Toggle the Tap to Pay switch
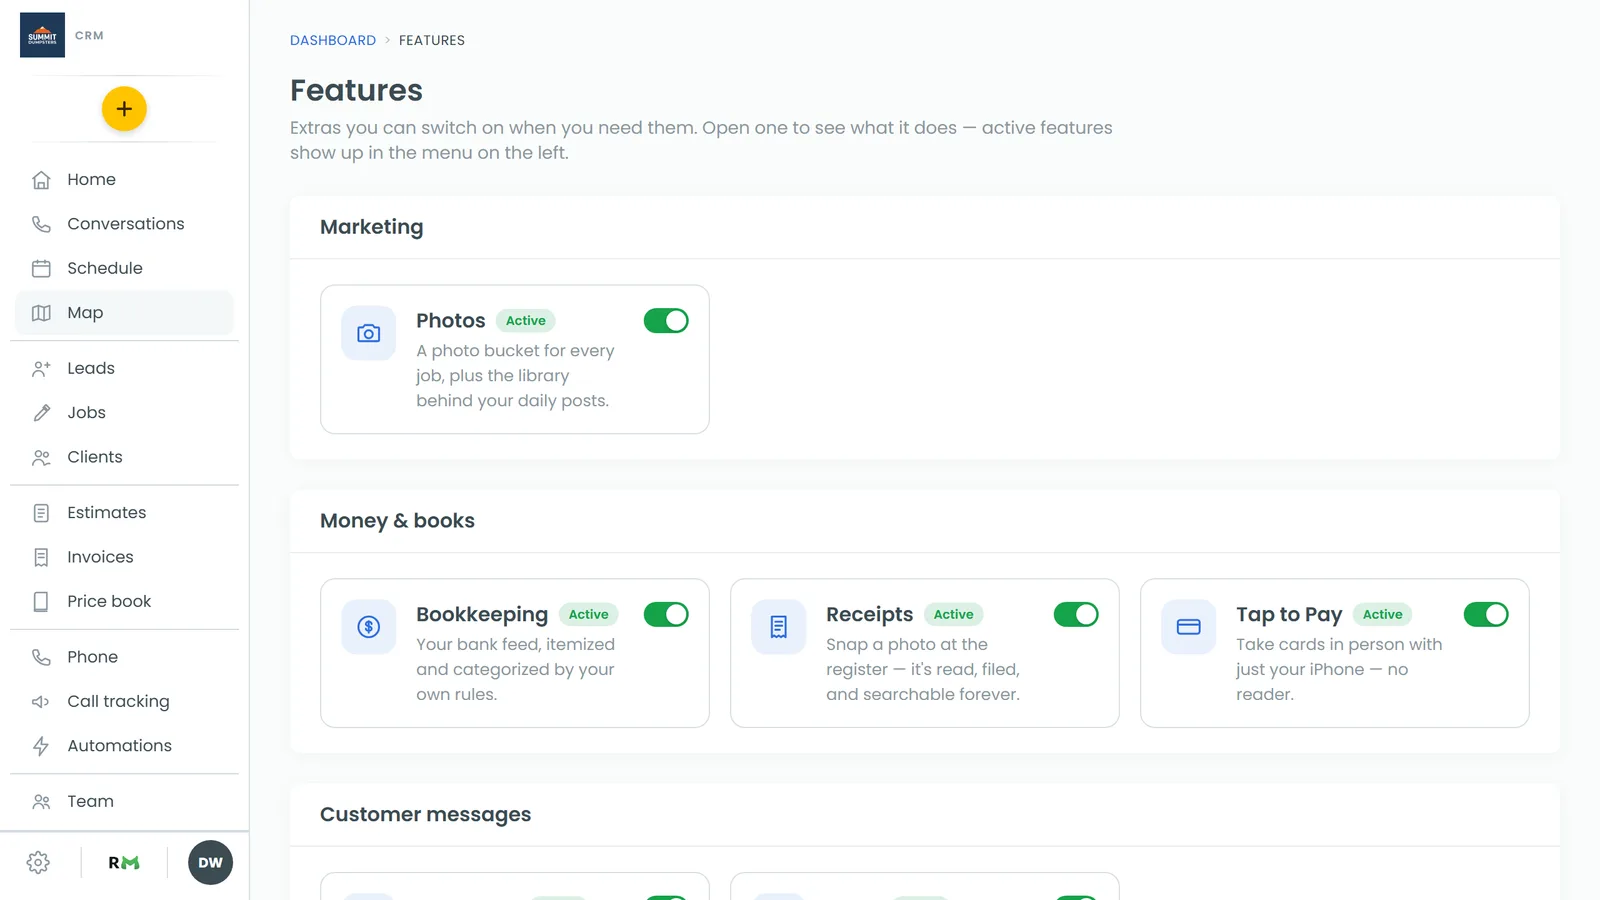 click(x=1486, y=615)
